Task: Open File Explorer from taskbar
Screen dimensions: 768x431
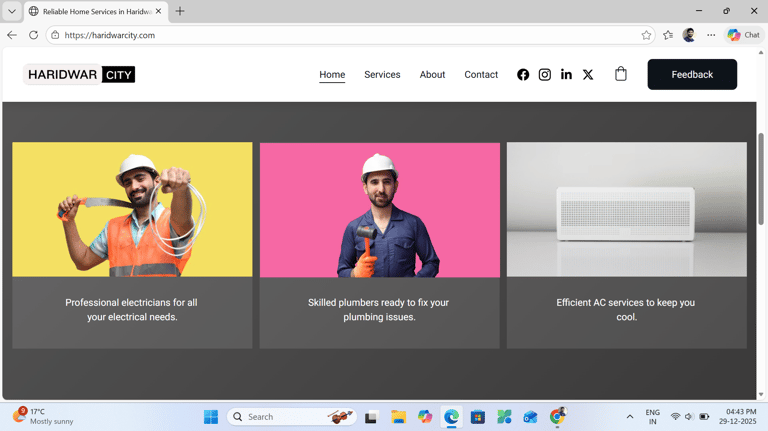Action: coord(399,417)
